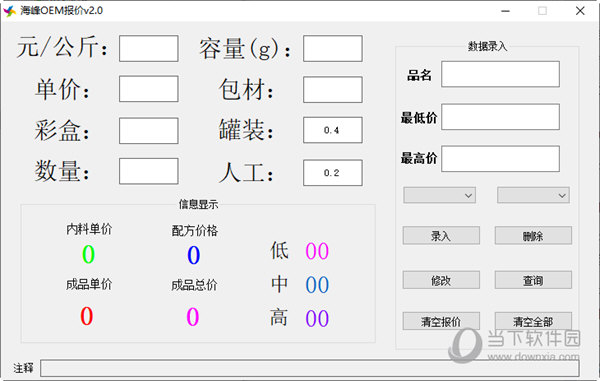The image size is (600, 381).
Task: Click the blue 配方价格 value 0
Action: [194, 255]
